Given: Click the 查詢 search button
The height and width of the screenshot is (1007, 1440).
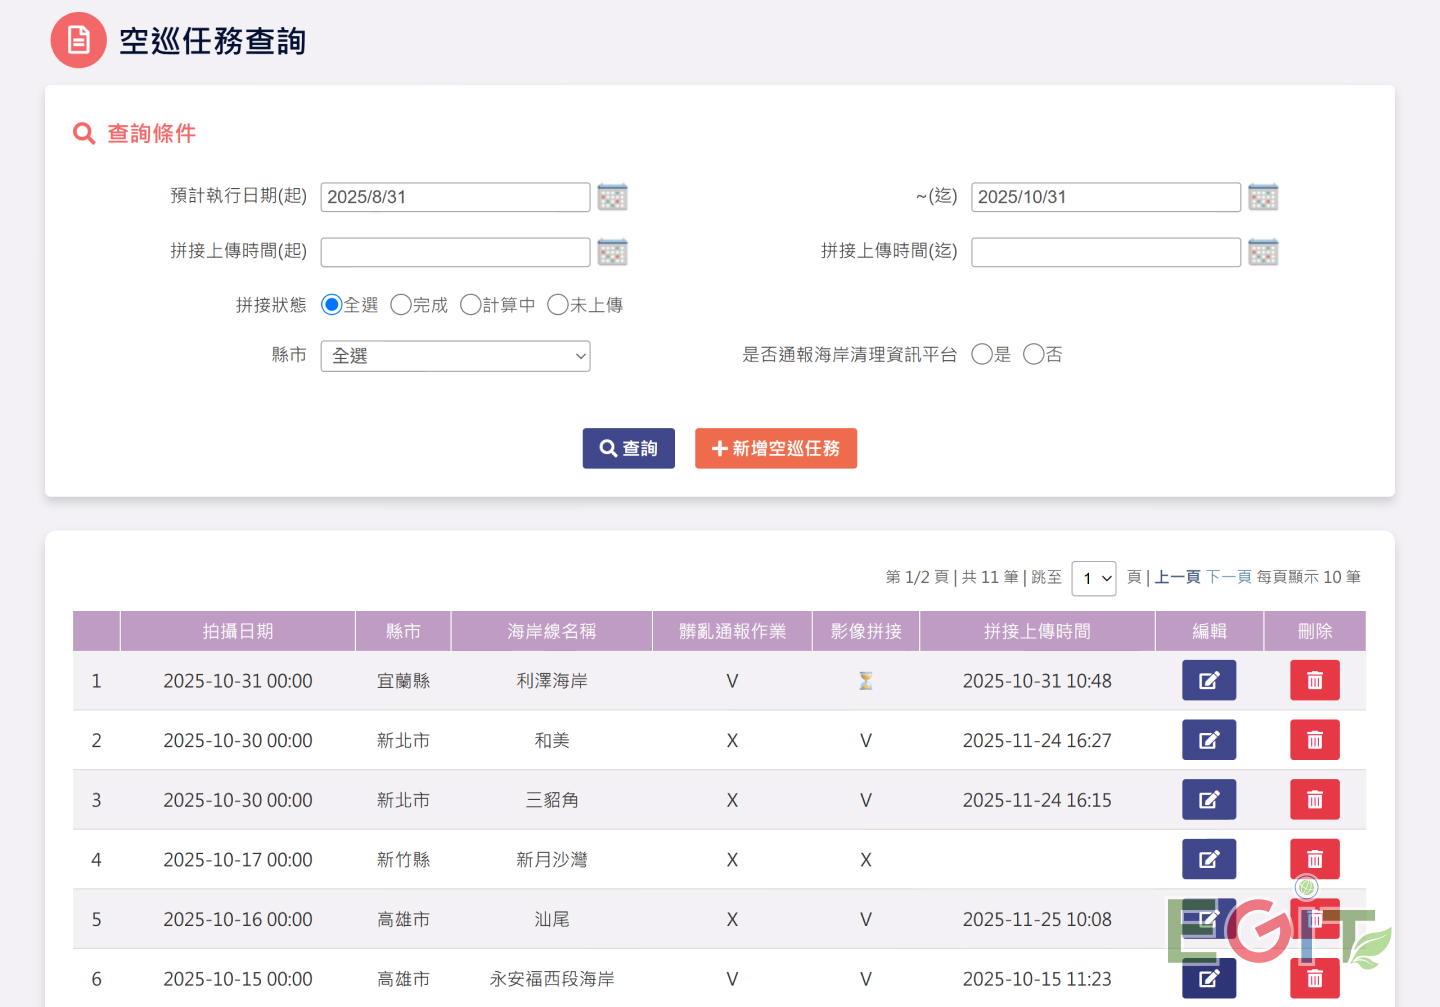Looking at the screenshot, I should [629, 448].
